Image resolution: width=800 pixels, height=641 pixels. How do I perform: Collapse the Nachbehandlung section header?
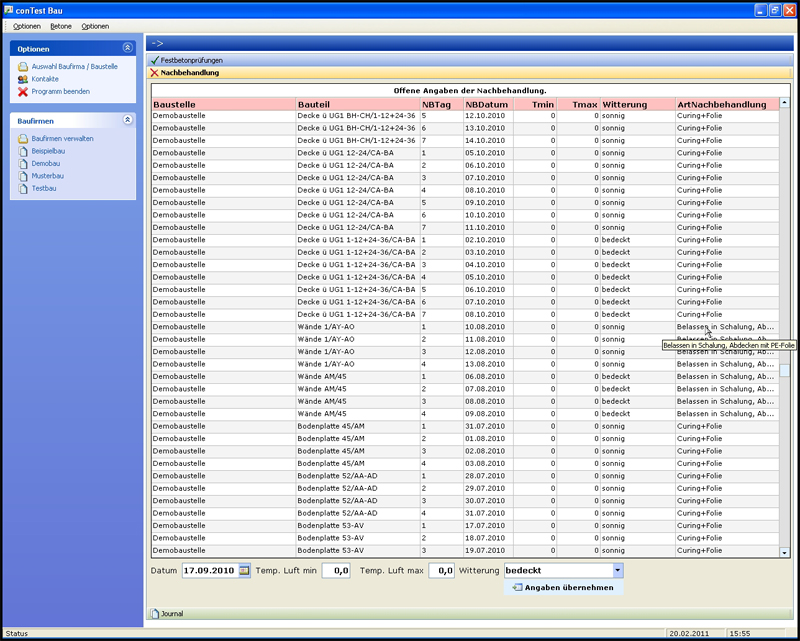[x=469, y=73]
